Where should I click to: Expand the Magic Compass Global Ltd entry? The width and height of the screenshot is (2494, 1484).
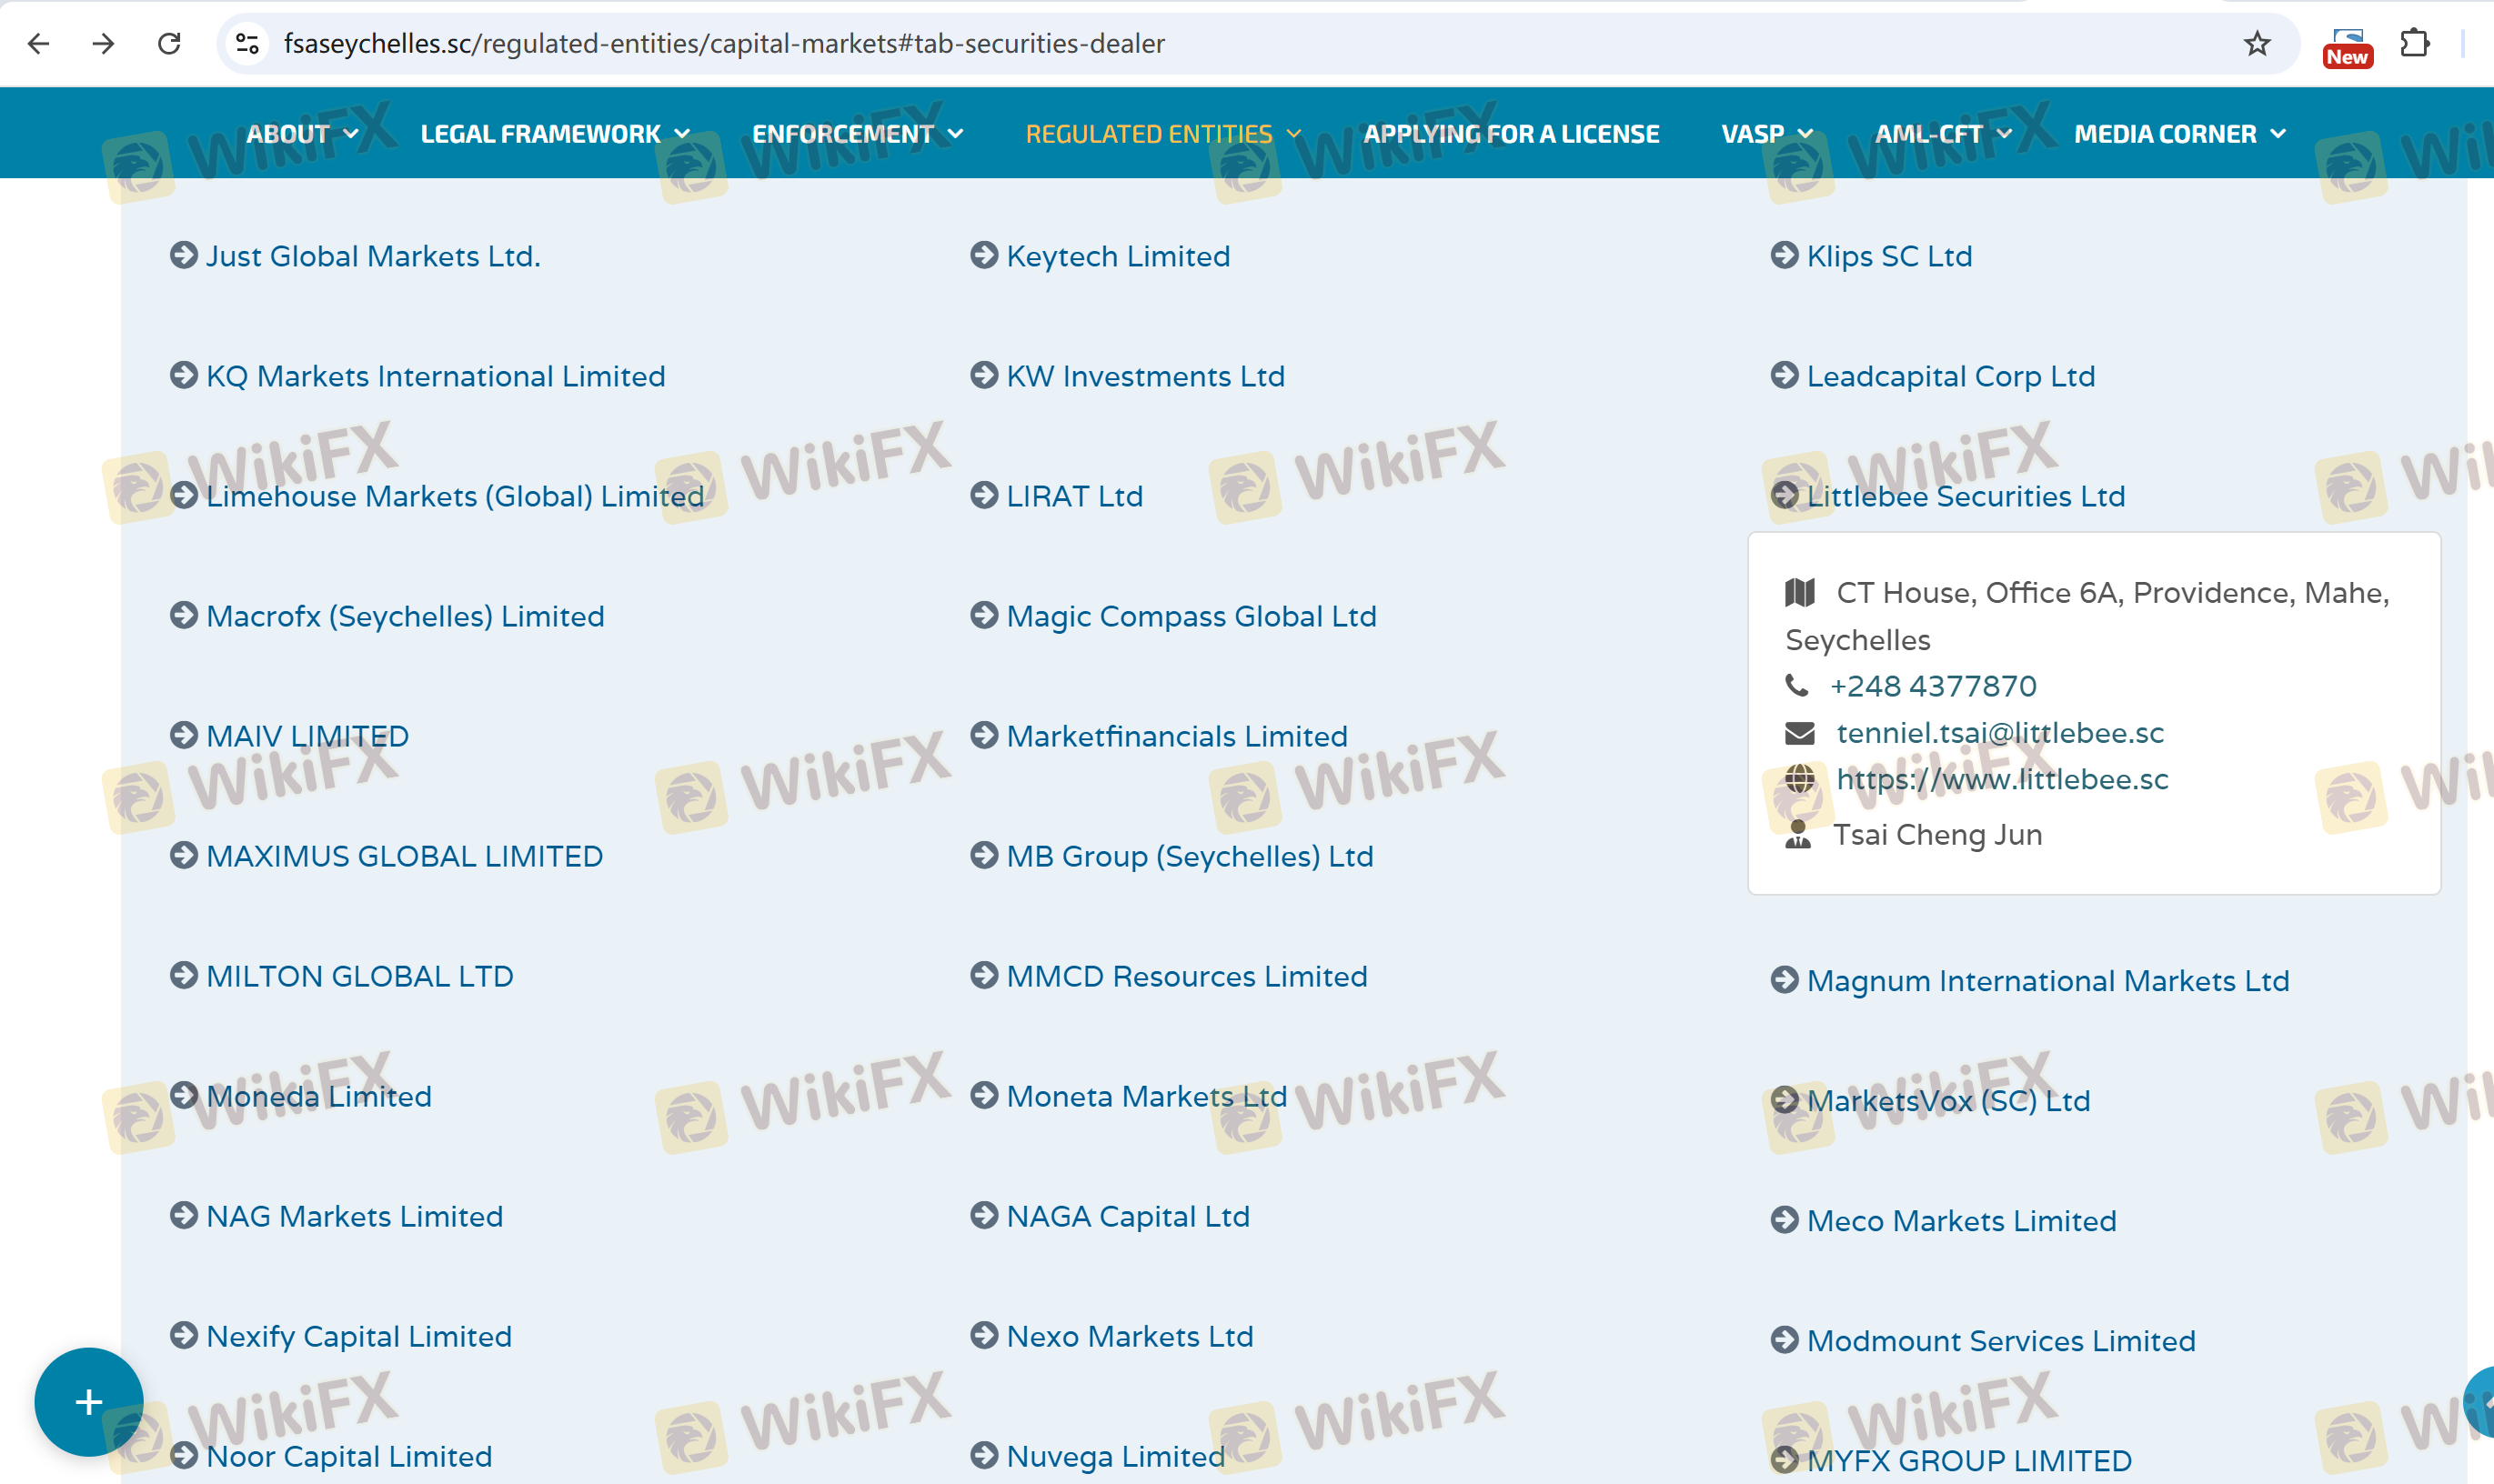click(1190, 616)
